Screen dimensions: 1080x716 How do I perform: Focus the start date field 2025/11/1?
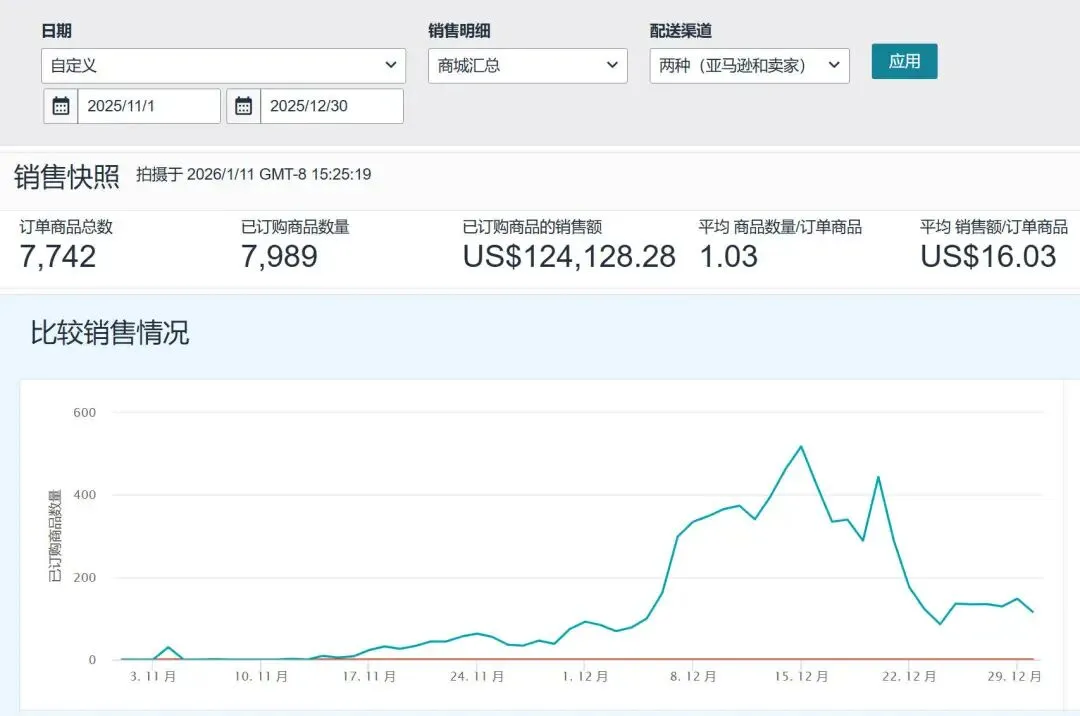pyautogui.click(x=149, y=106)
